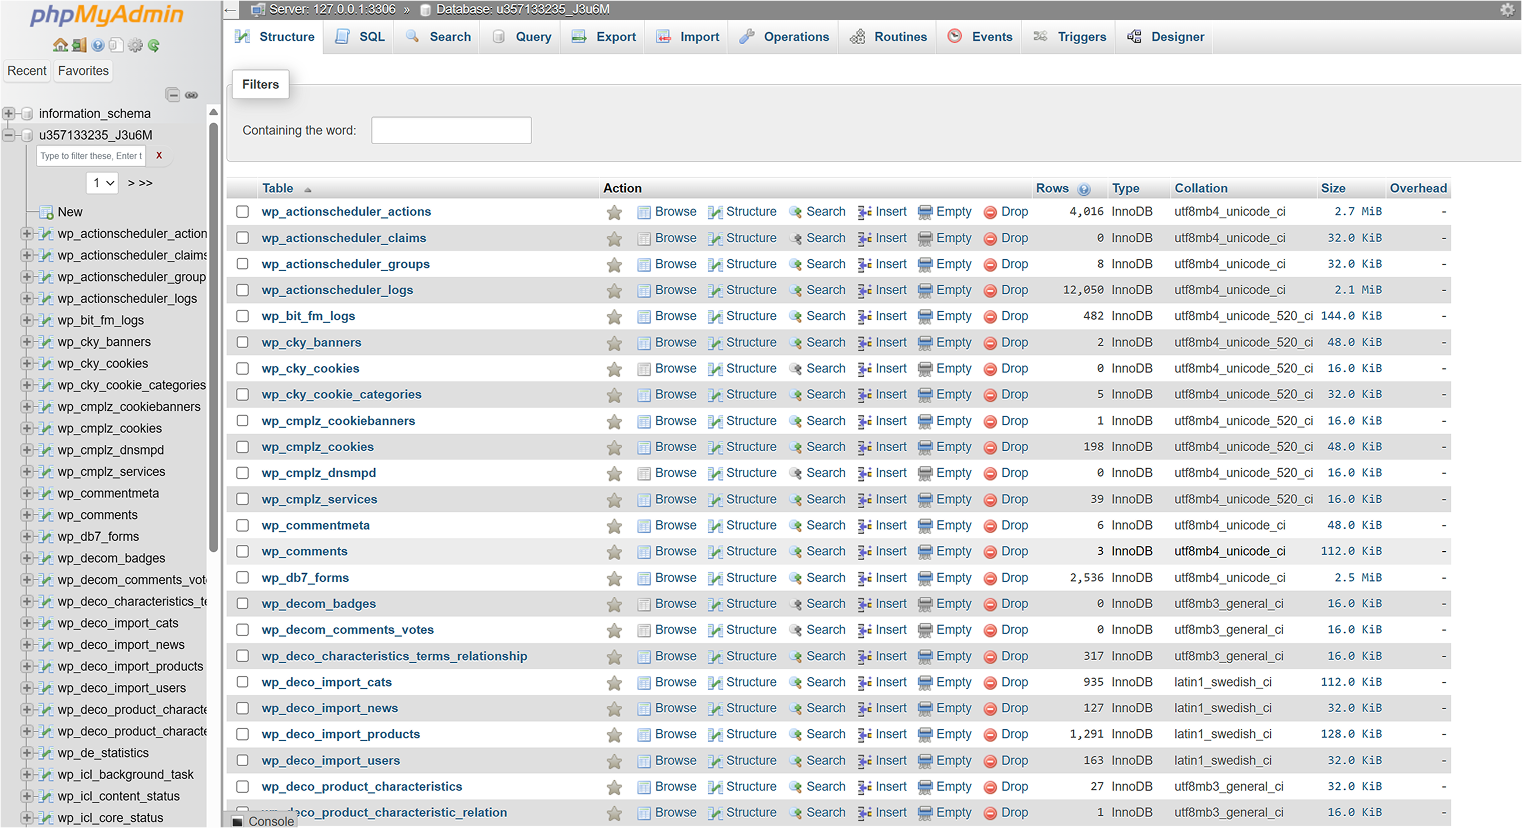Check the wp_actionscheduler_actions row checkbox
1522x828 pixels.
tap(243, 212)
